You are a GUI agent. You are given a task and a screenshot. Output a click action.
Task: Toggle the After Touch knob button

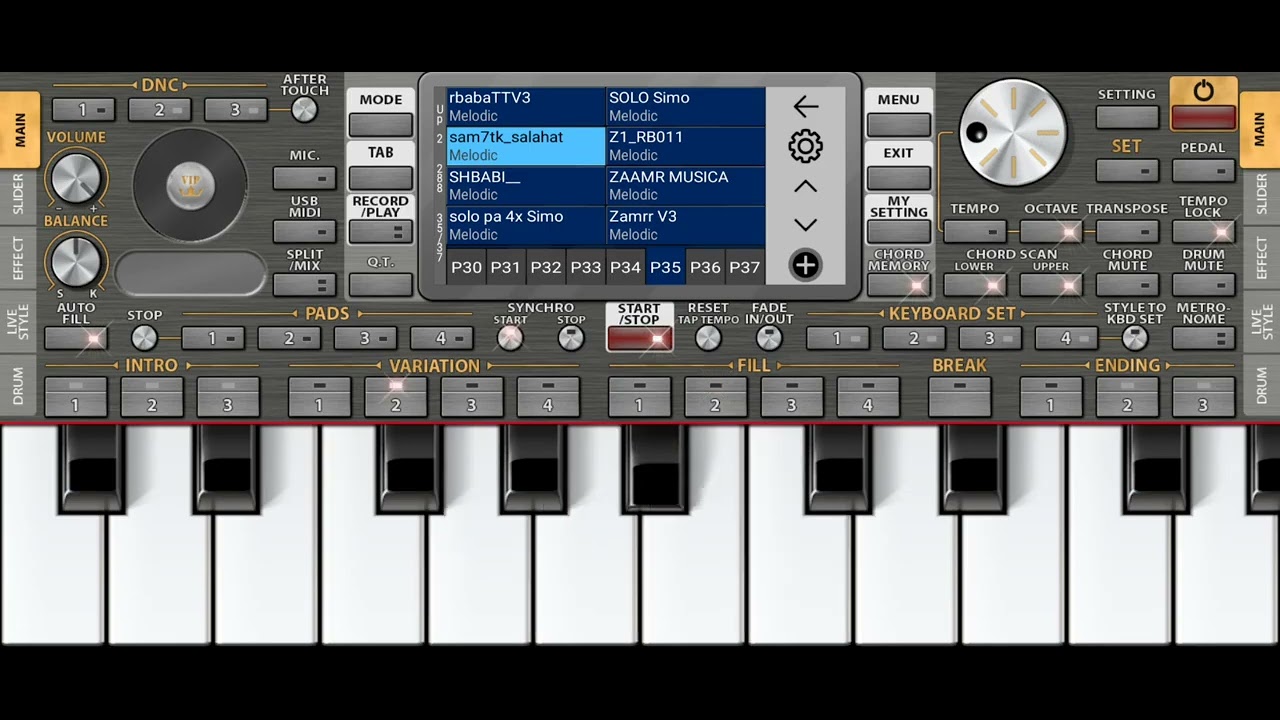304,109
